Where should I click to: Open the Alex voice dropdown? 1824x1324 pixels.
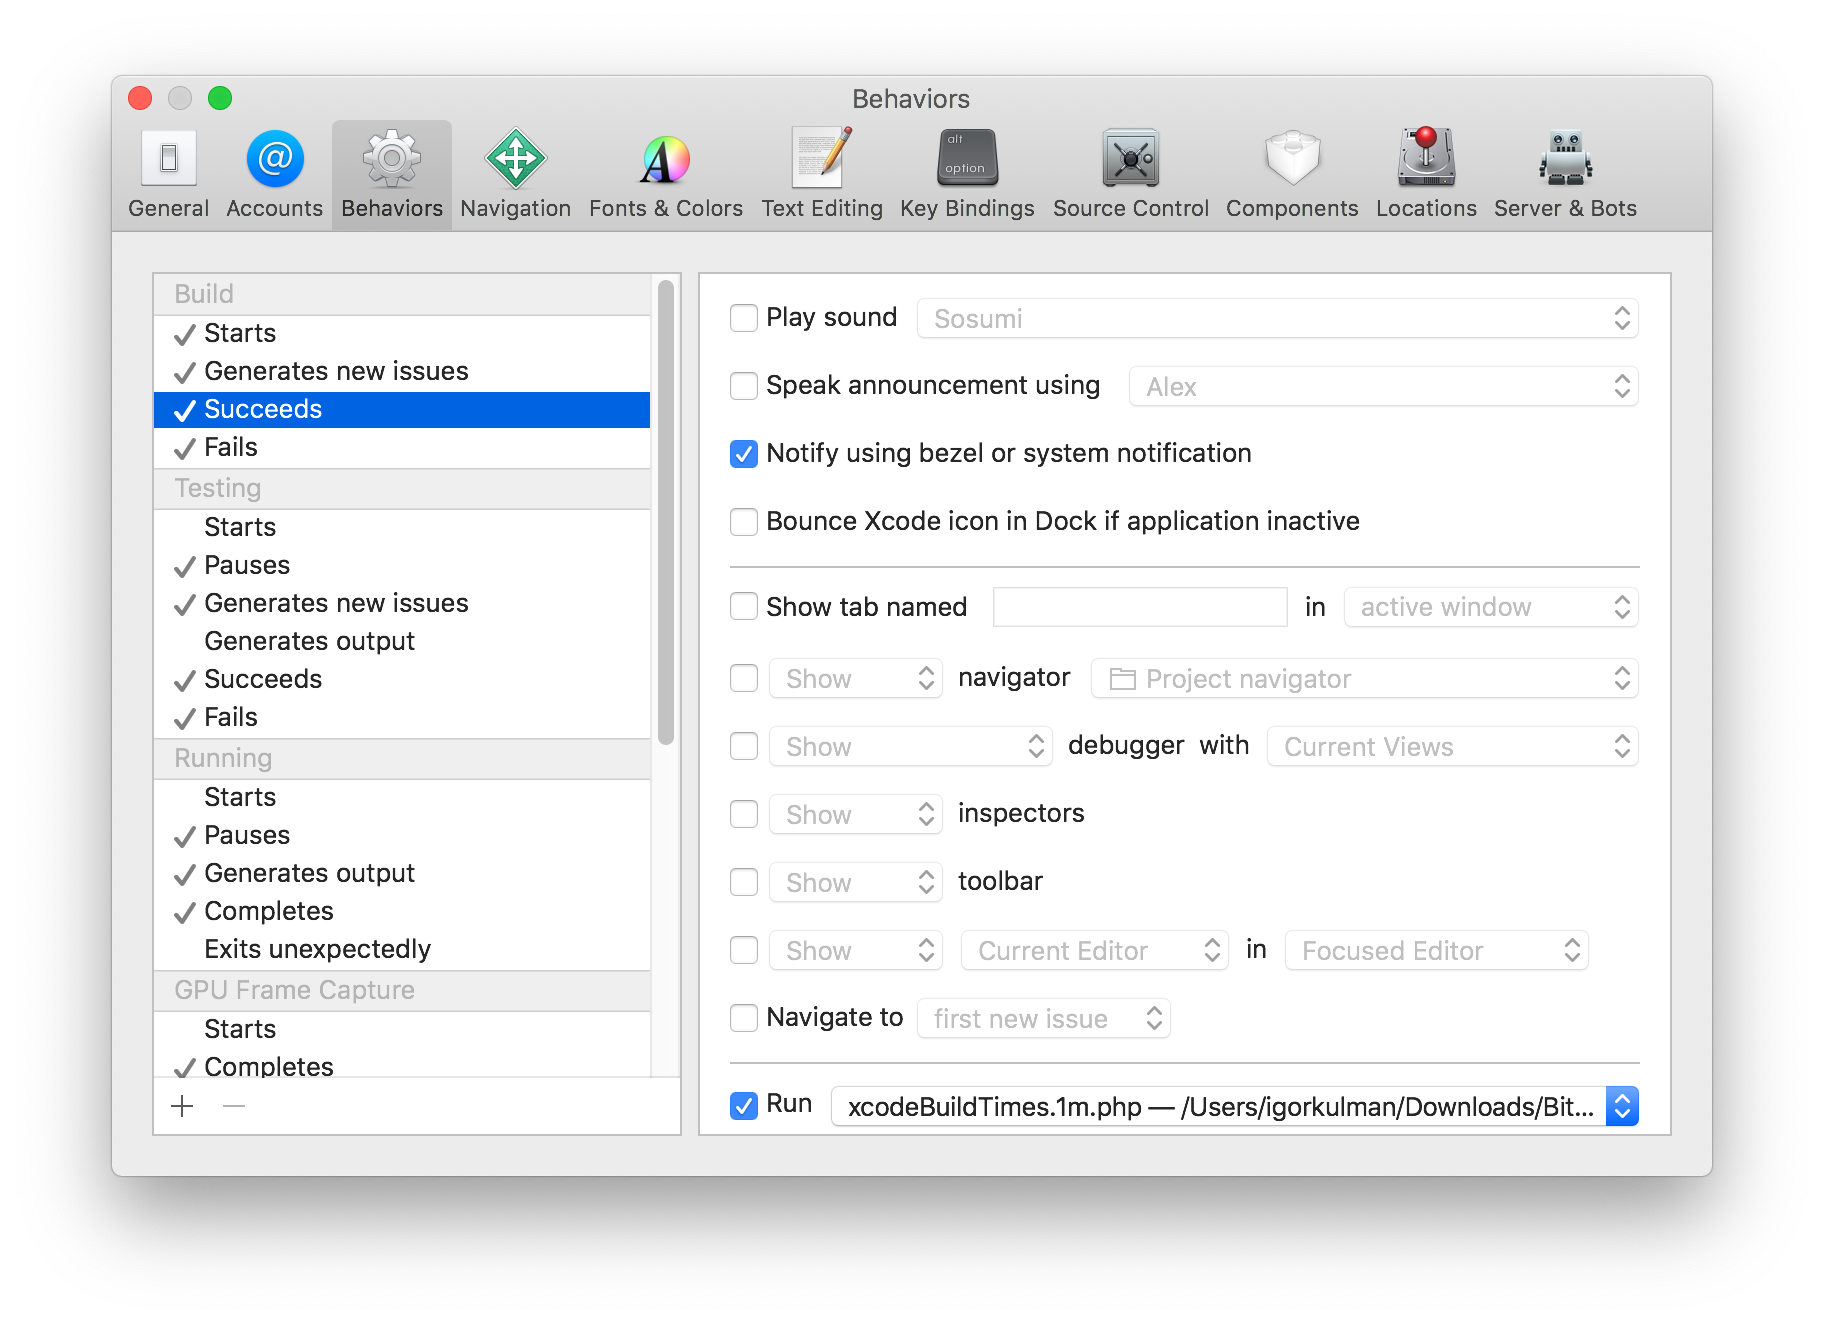coord(1383,387)
